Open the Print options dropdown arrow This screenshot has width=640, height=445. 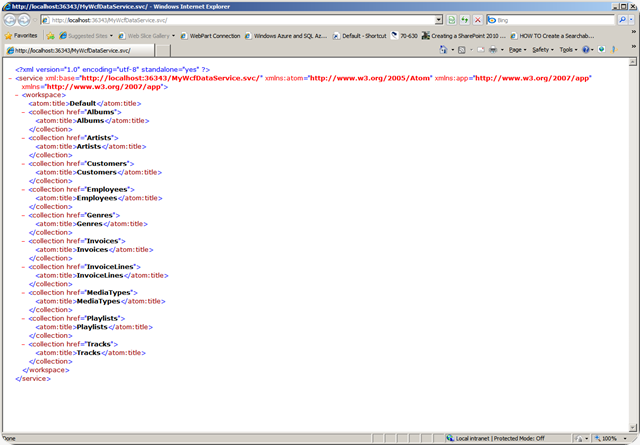tap(502, 50)
